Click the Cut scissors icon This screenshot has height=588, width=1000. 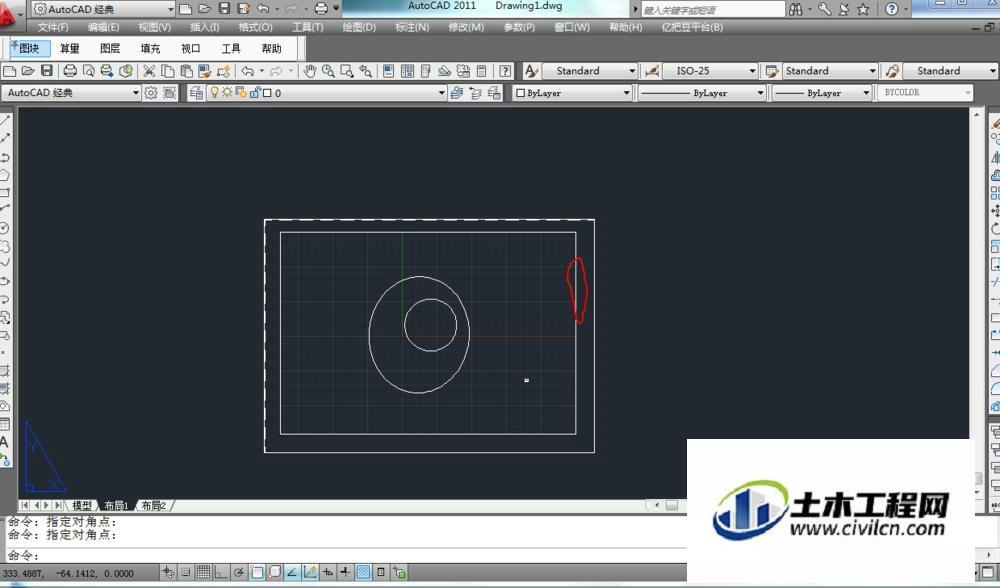coord(149,71)
